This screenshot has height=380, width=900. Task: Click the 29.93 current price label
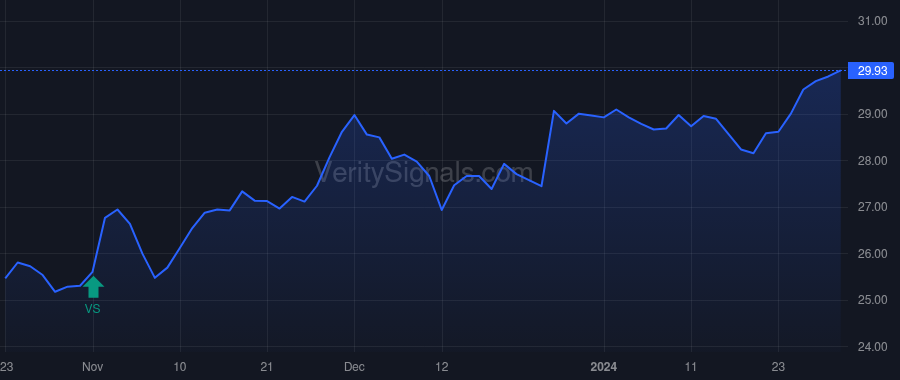(871, 71)
